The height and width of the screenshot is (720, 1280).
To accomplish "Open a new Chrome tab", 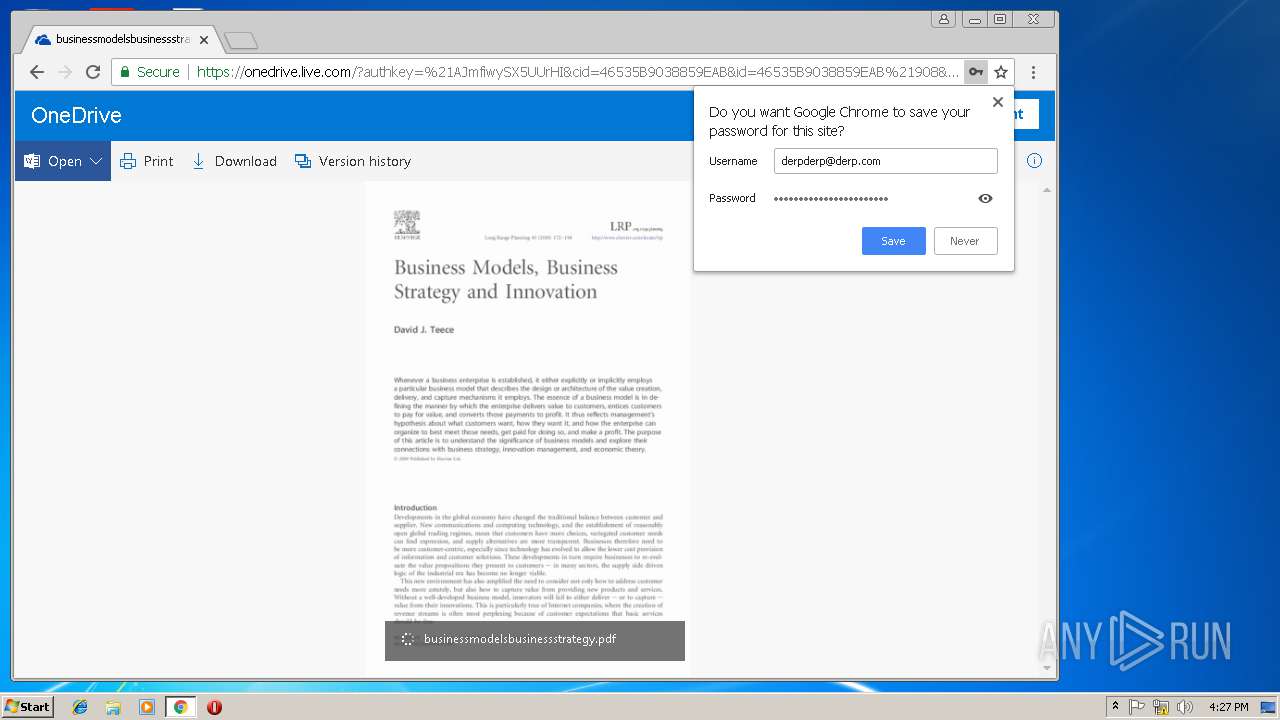I will tap(241, 41).
